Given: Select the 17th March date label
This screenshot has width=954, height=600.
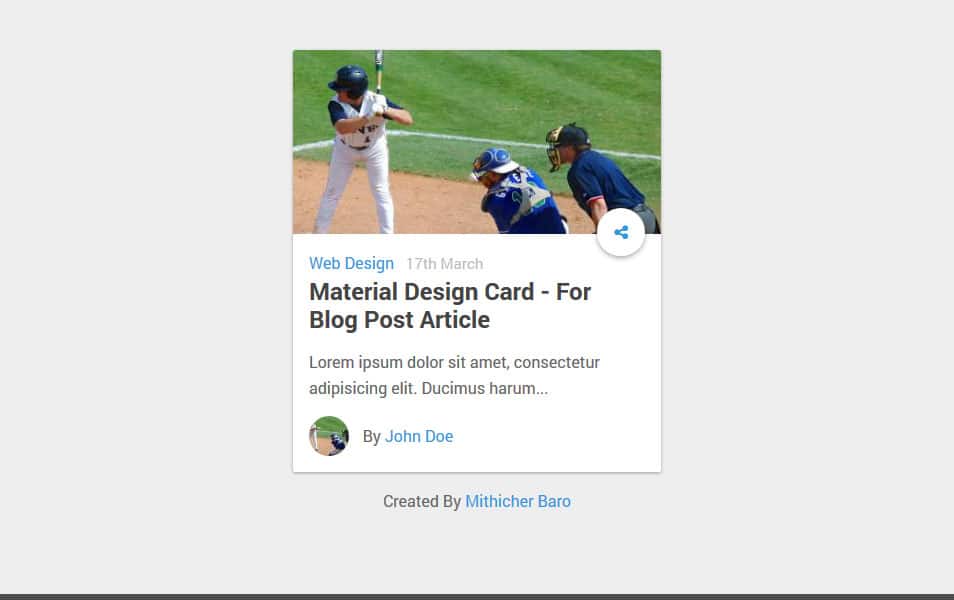Looking at the screenshot, I should [x=444, y=263].
